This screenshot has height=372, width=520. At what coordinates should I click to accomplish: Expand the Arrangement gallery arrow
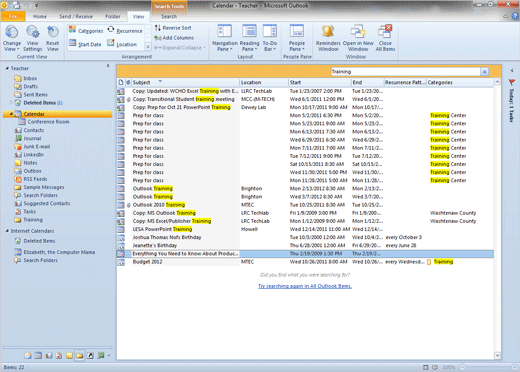[x=148, y=46]
